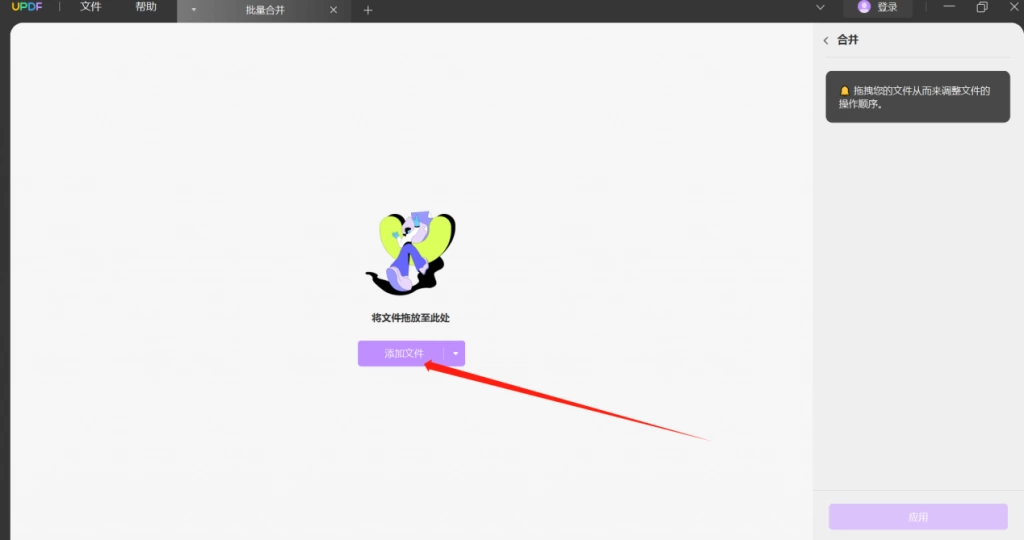Expand the arrow next to 添加文件
This screenshot has height=540, width=1024.
455,353
